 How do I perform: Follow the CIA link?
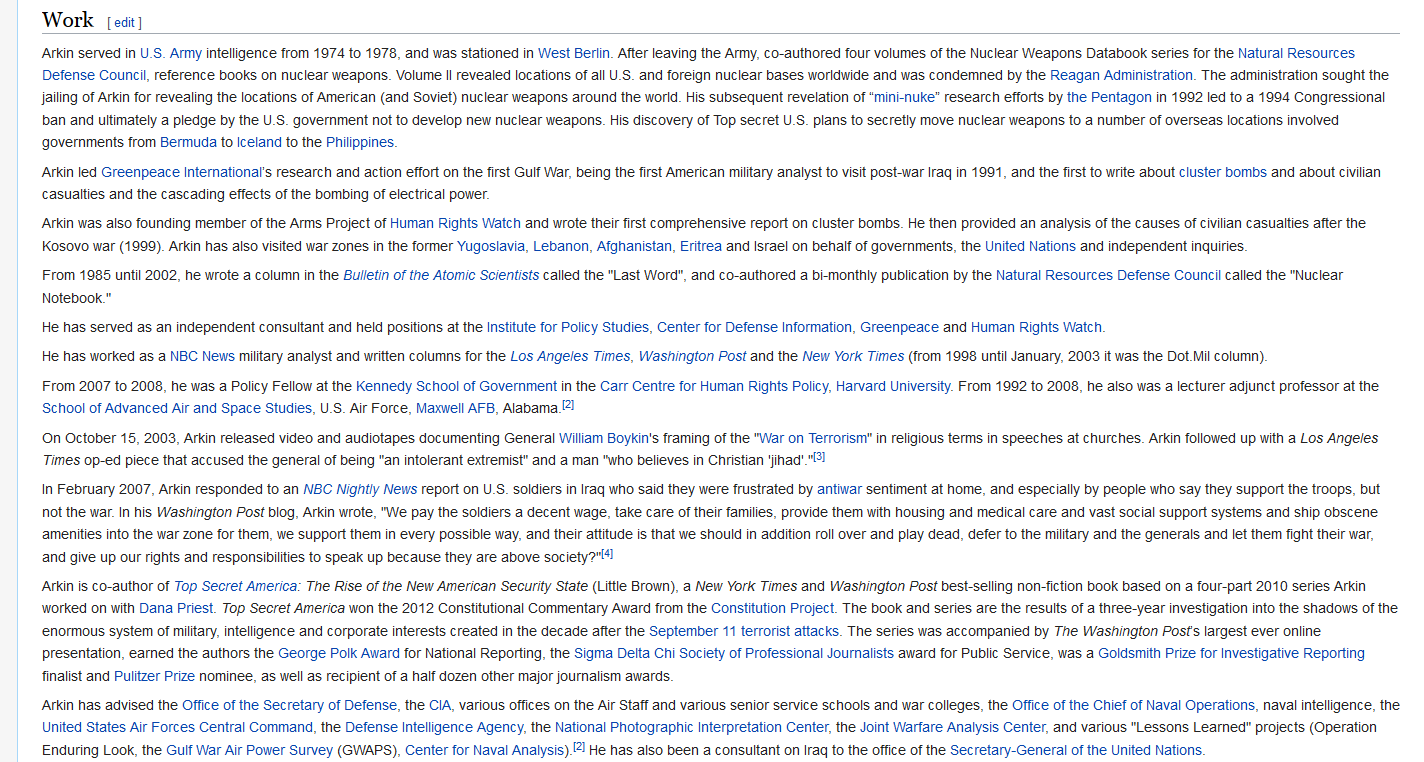(440, 705)
